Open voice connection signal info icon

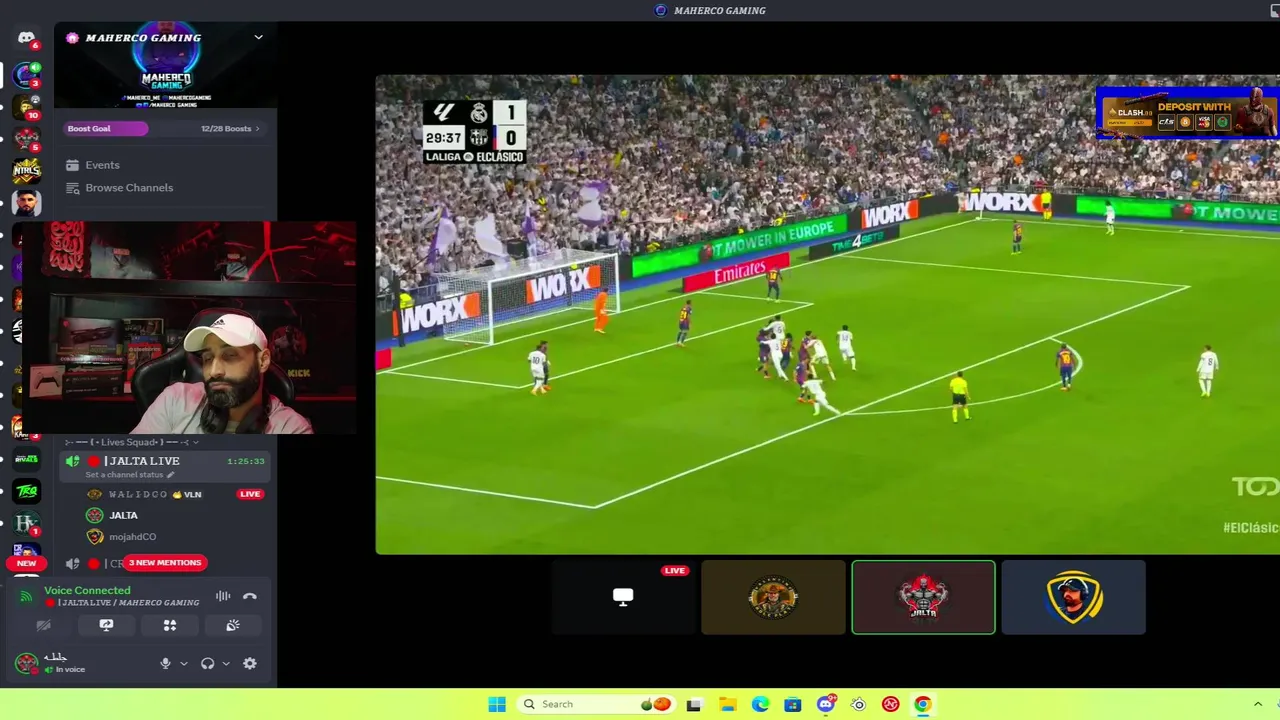pyautogui.click(x=27, y=596)
